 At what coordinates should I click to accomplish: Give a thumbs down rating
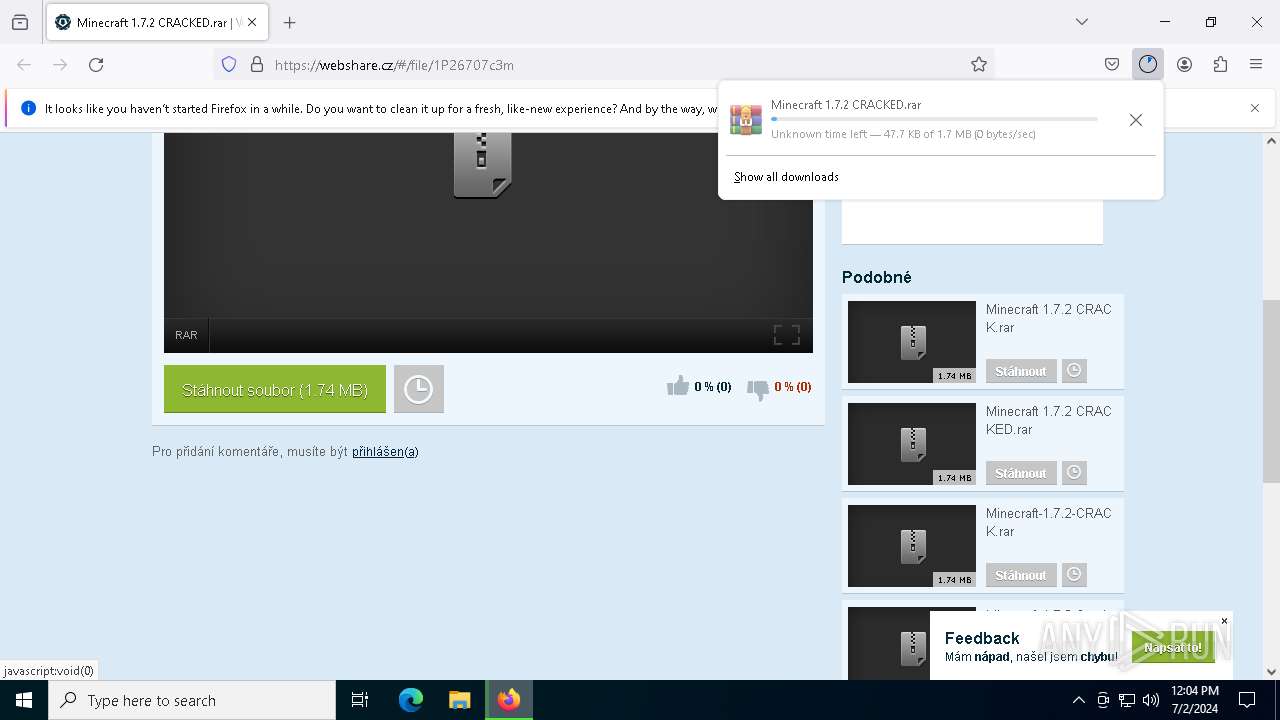click(x=758, y=388)
